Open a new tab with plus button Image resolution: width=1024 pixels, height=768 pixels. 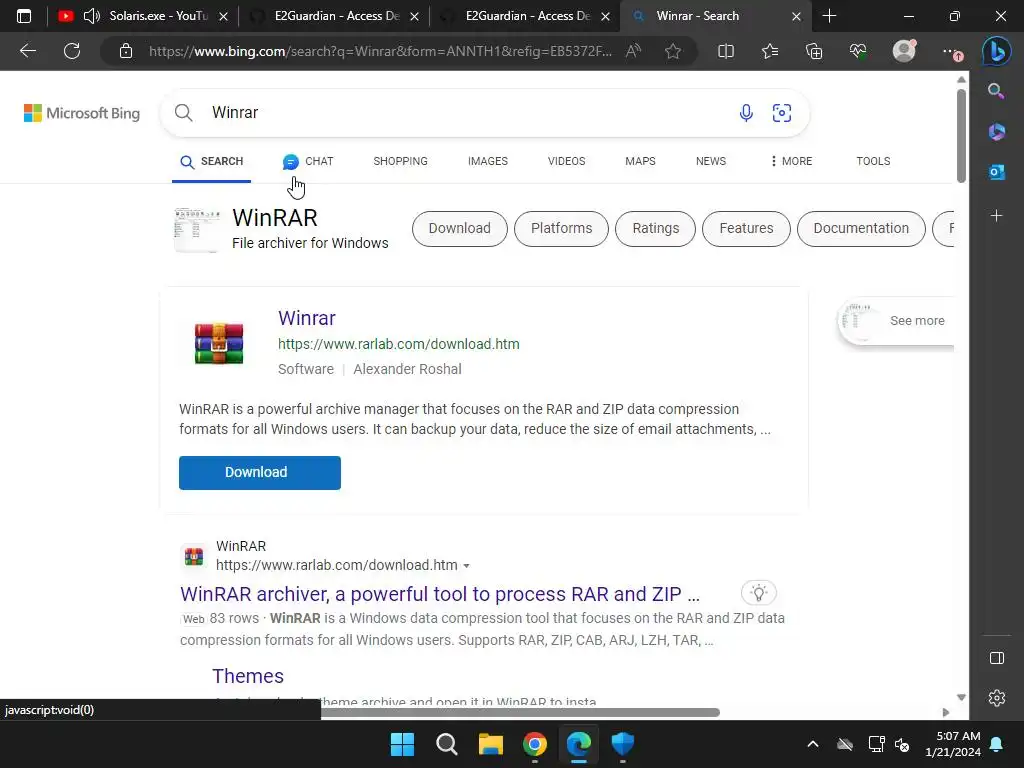(x=829, y=16)
